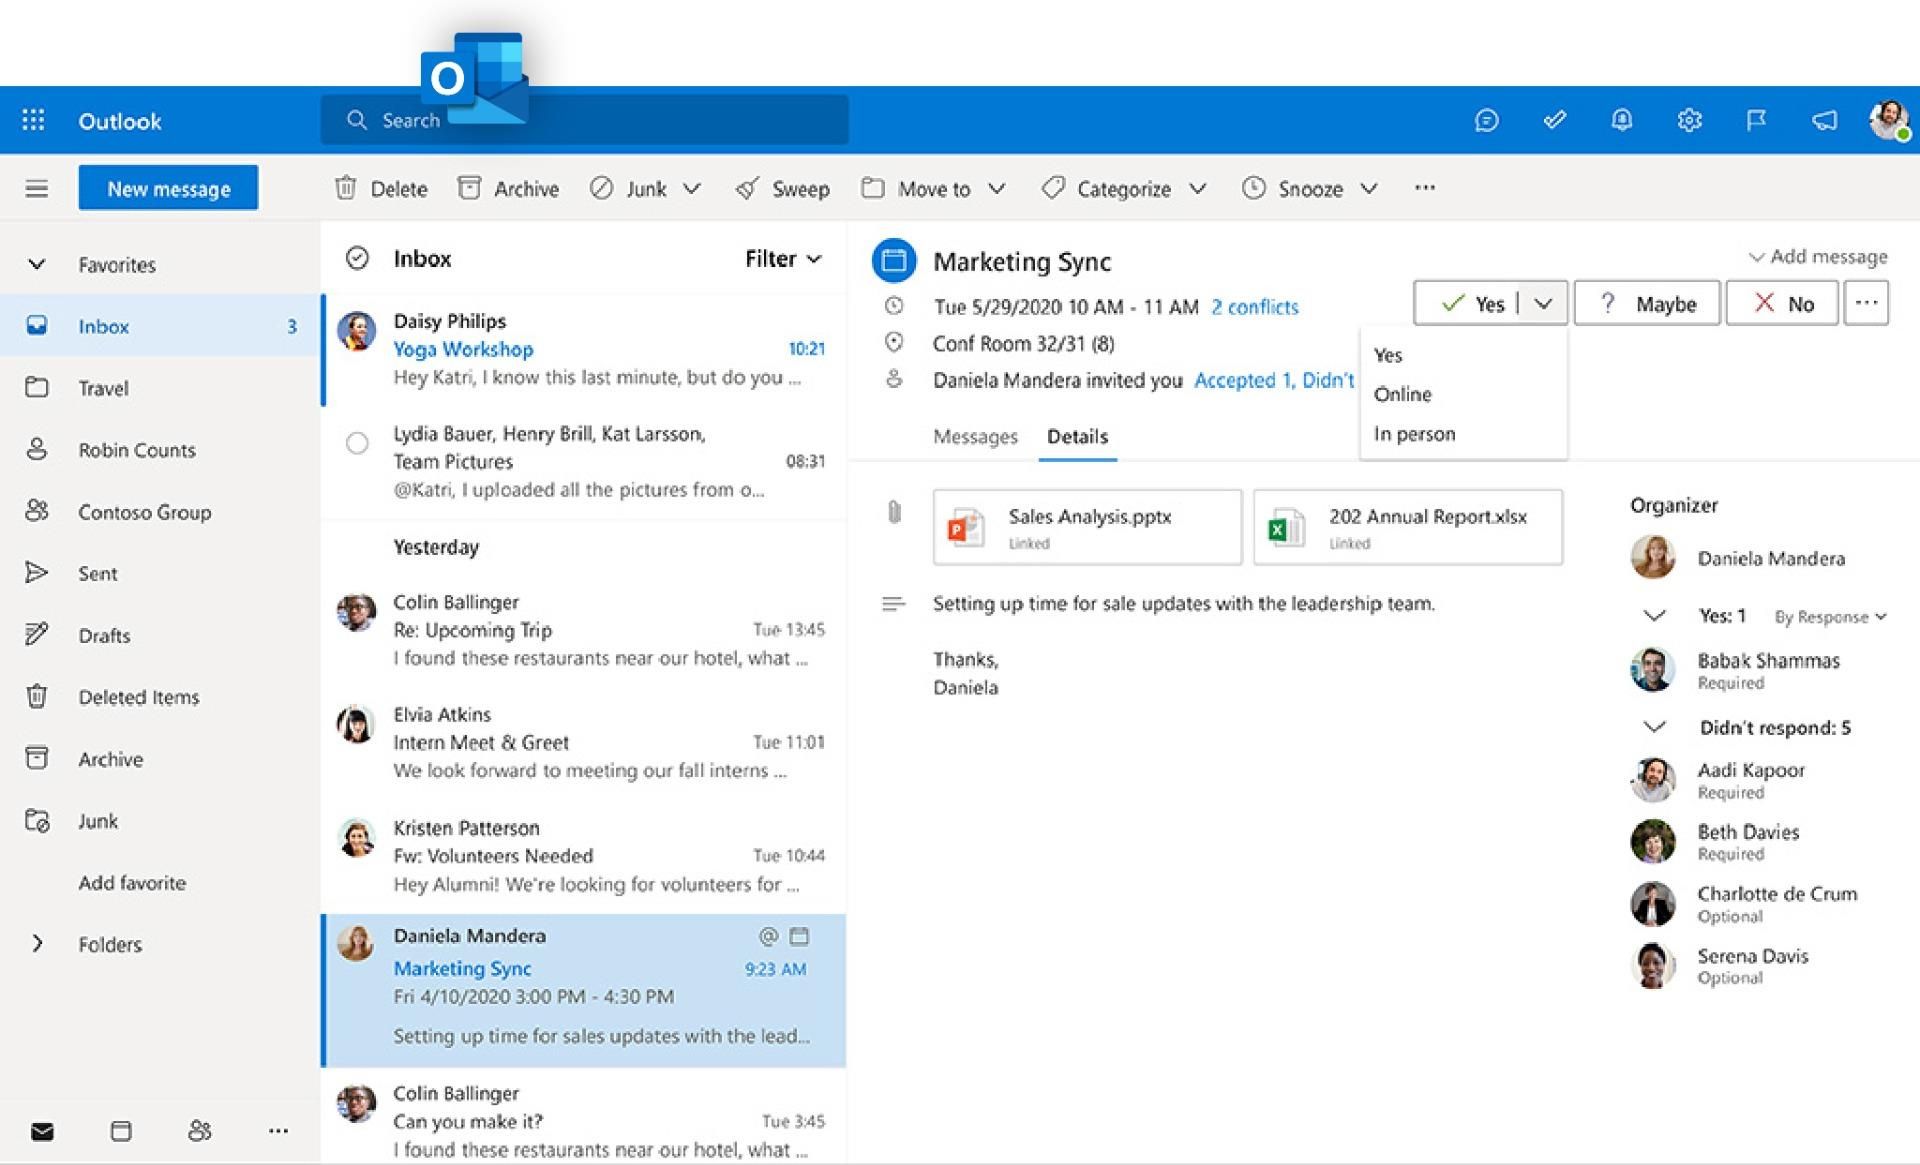Screen dimensions: 1920x1165
Task: Click the Marketing Sync calendar icon
Action: (x=894, y=261)
